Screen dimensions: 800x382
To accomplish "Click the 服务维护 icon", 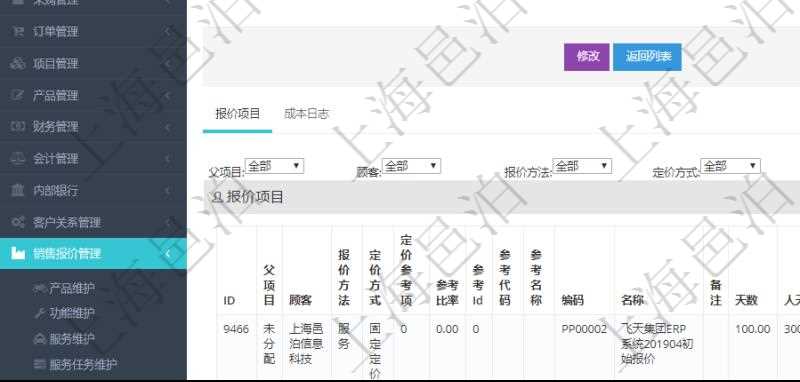I will (x=40, y=339).
